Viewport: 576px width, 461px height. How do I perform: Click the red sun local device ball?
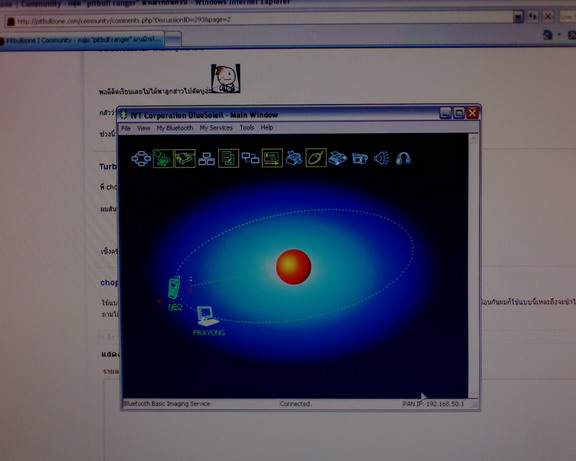294,267
